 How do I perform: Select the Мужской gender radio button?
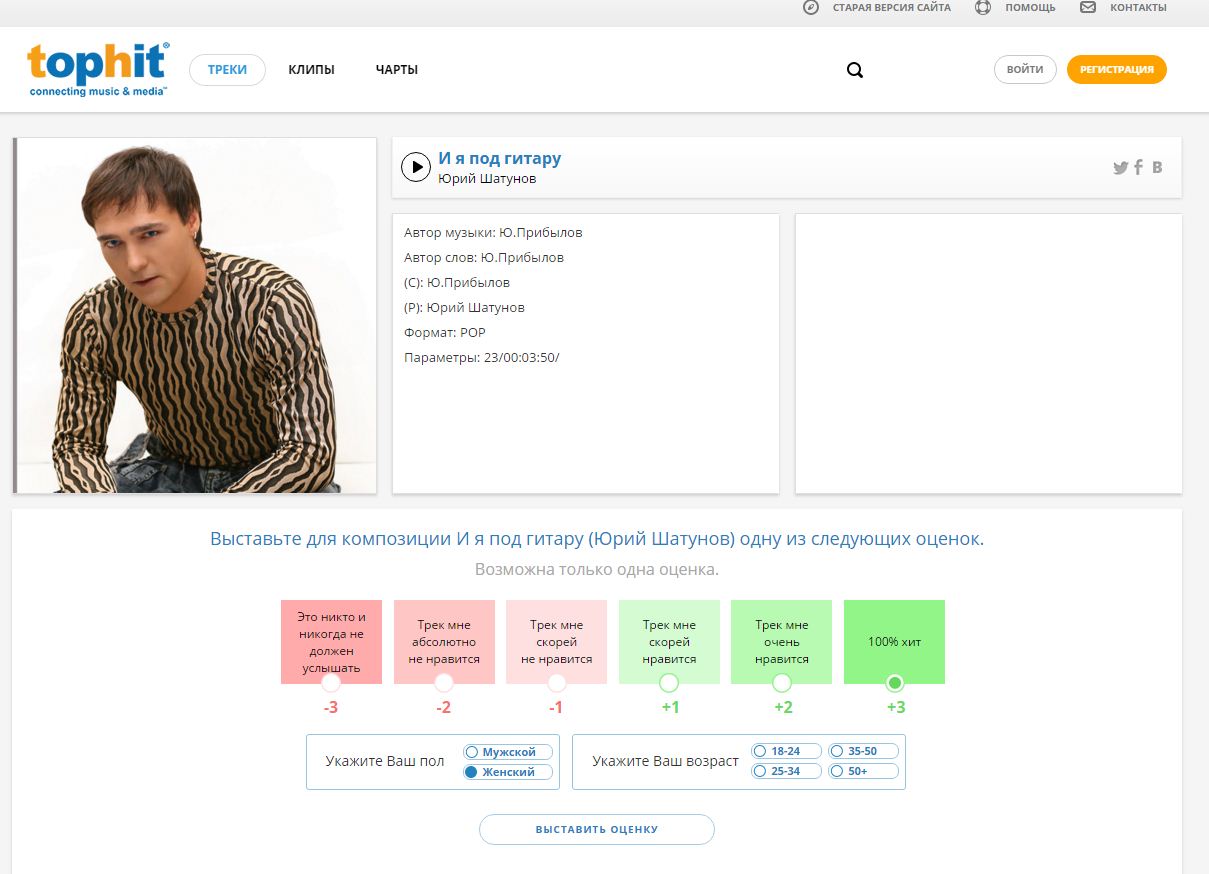coord(472,752)
